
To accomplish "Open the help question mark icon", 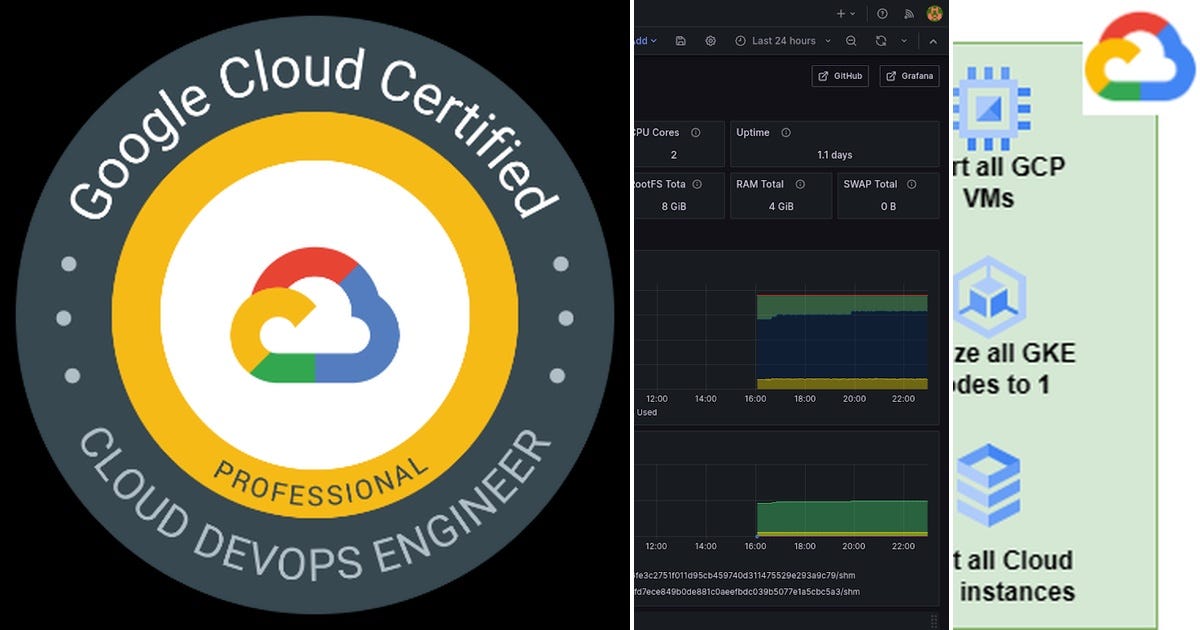I will (x=882, y=14).
